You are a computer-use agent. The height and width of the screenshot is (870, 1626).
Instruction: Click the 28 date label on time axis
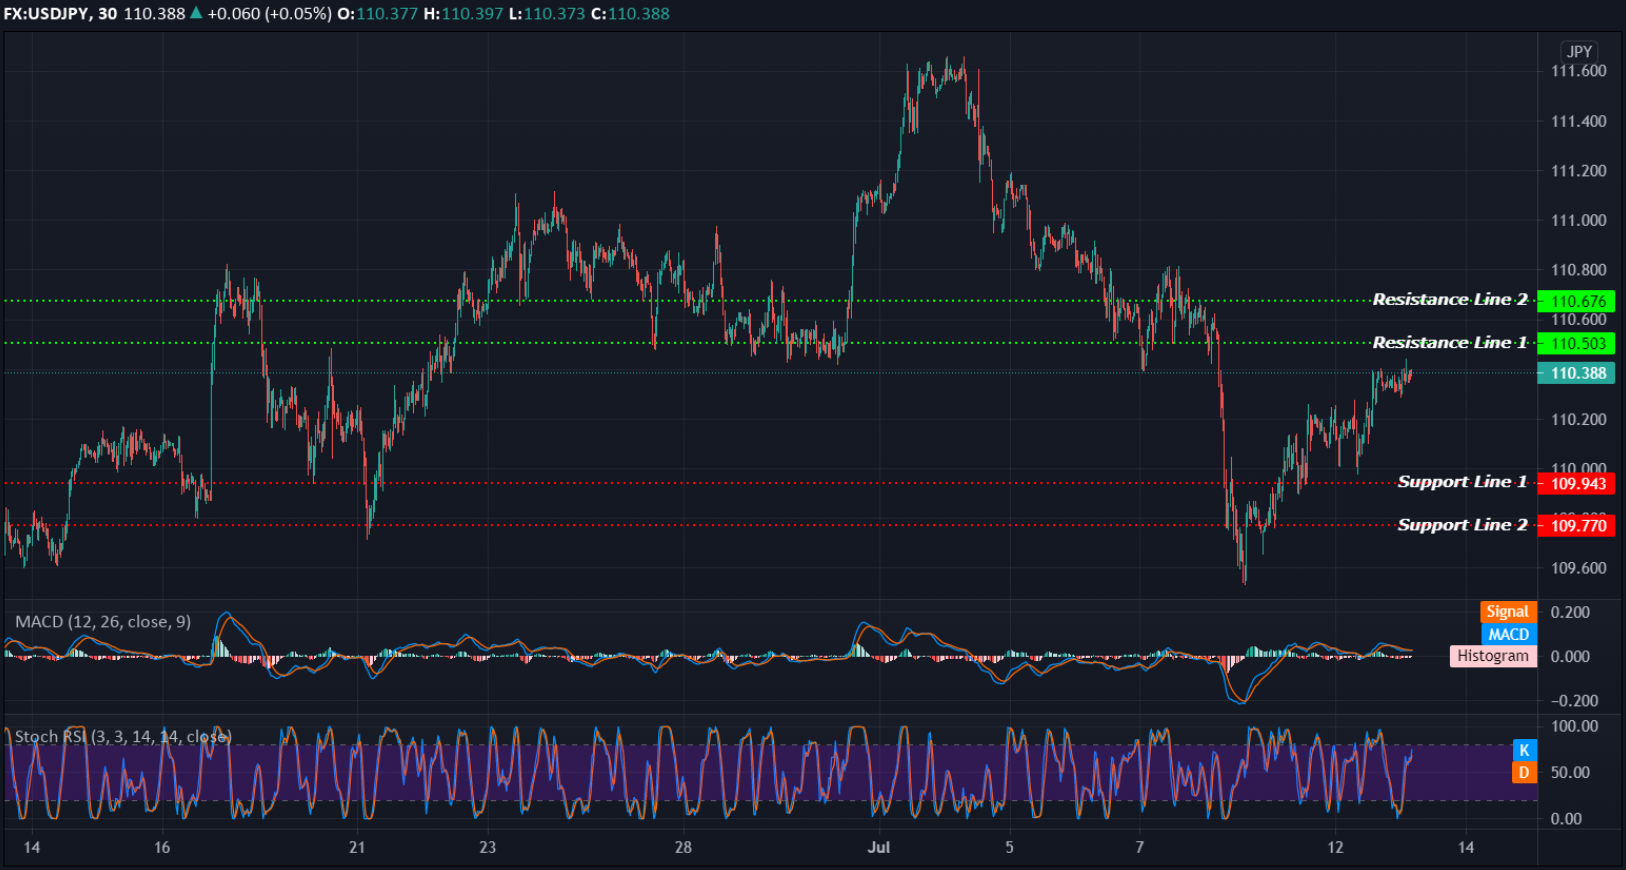tap(683, 847)
